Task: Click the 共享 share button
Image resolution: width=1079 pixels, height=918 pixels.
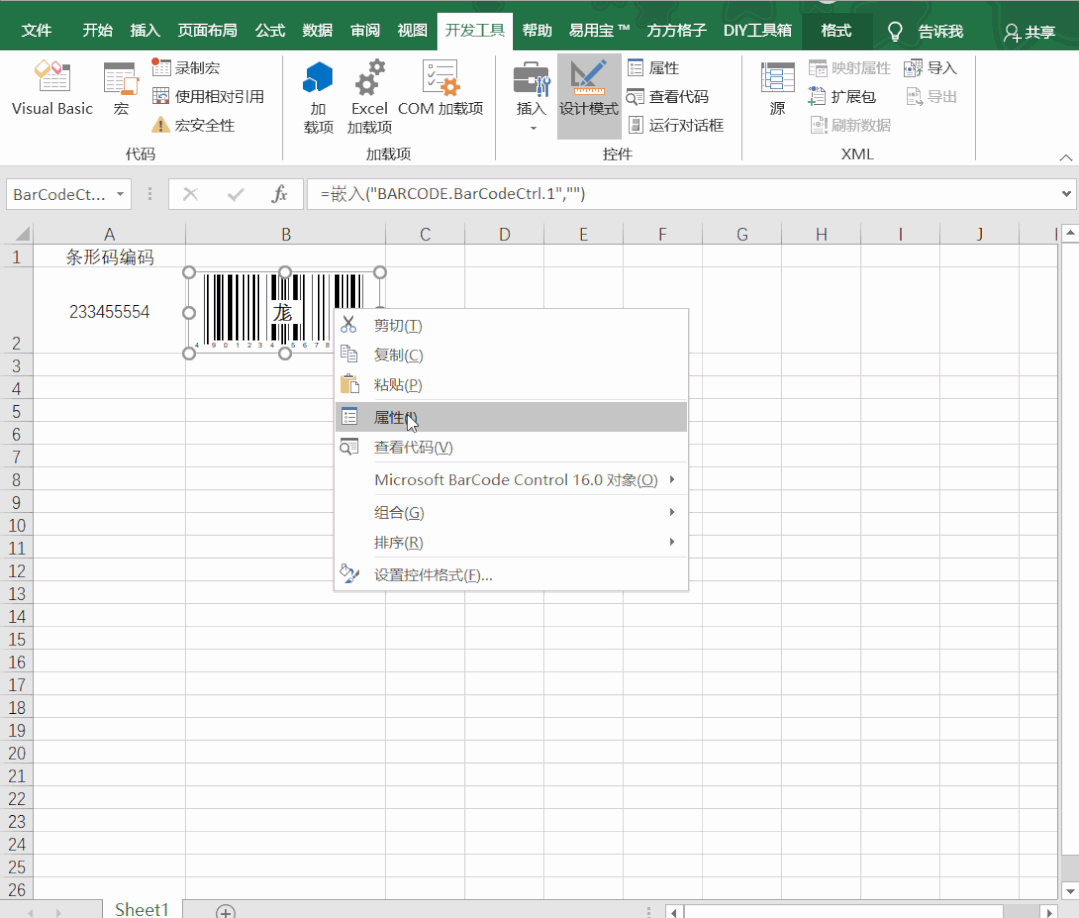Action: (1029, 32)
